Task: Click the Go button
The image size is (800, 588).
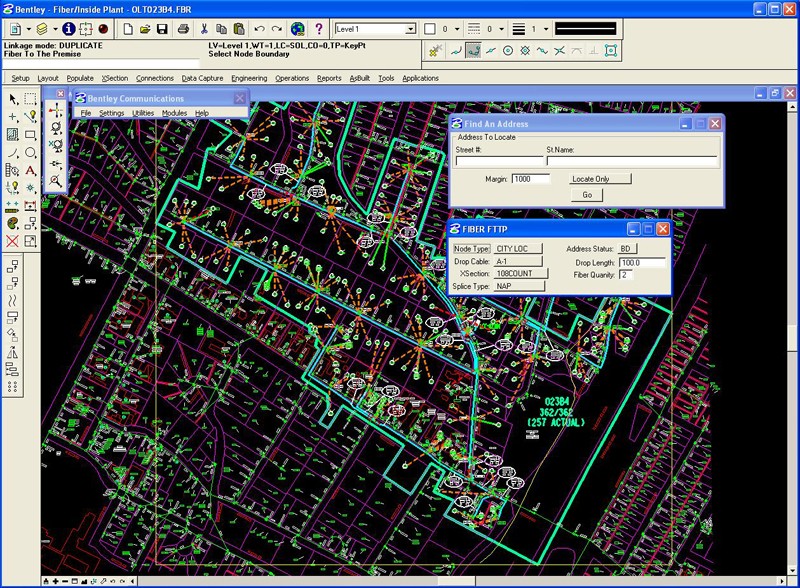Action: tap(587, 195)
